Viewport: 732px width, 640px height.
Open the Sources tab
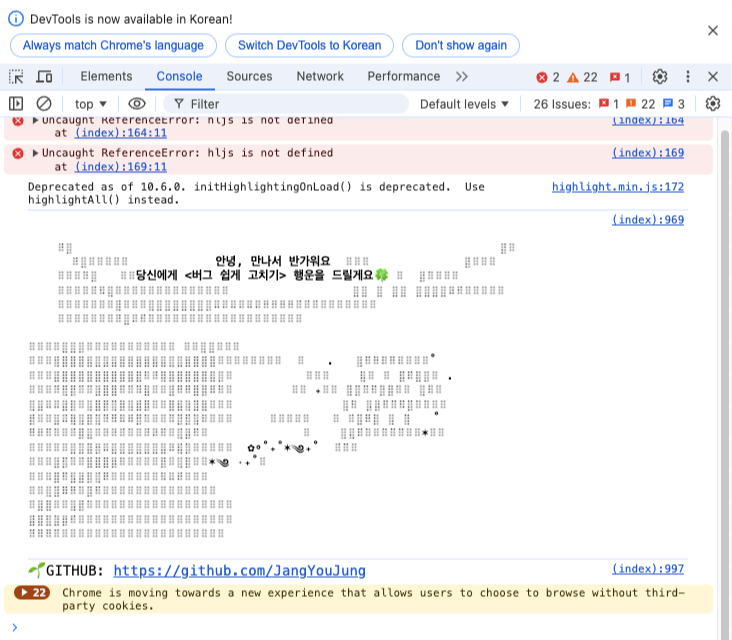[x=249, y=76]
